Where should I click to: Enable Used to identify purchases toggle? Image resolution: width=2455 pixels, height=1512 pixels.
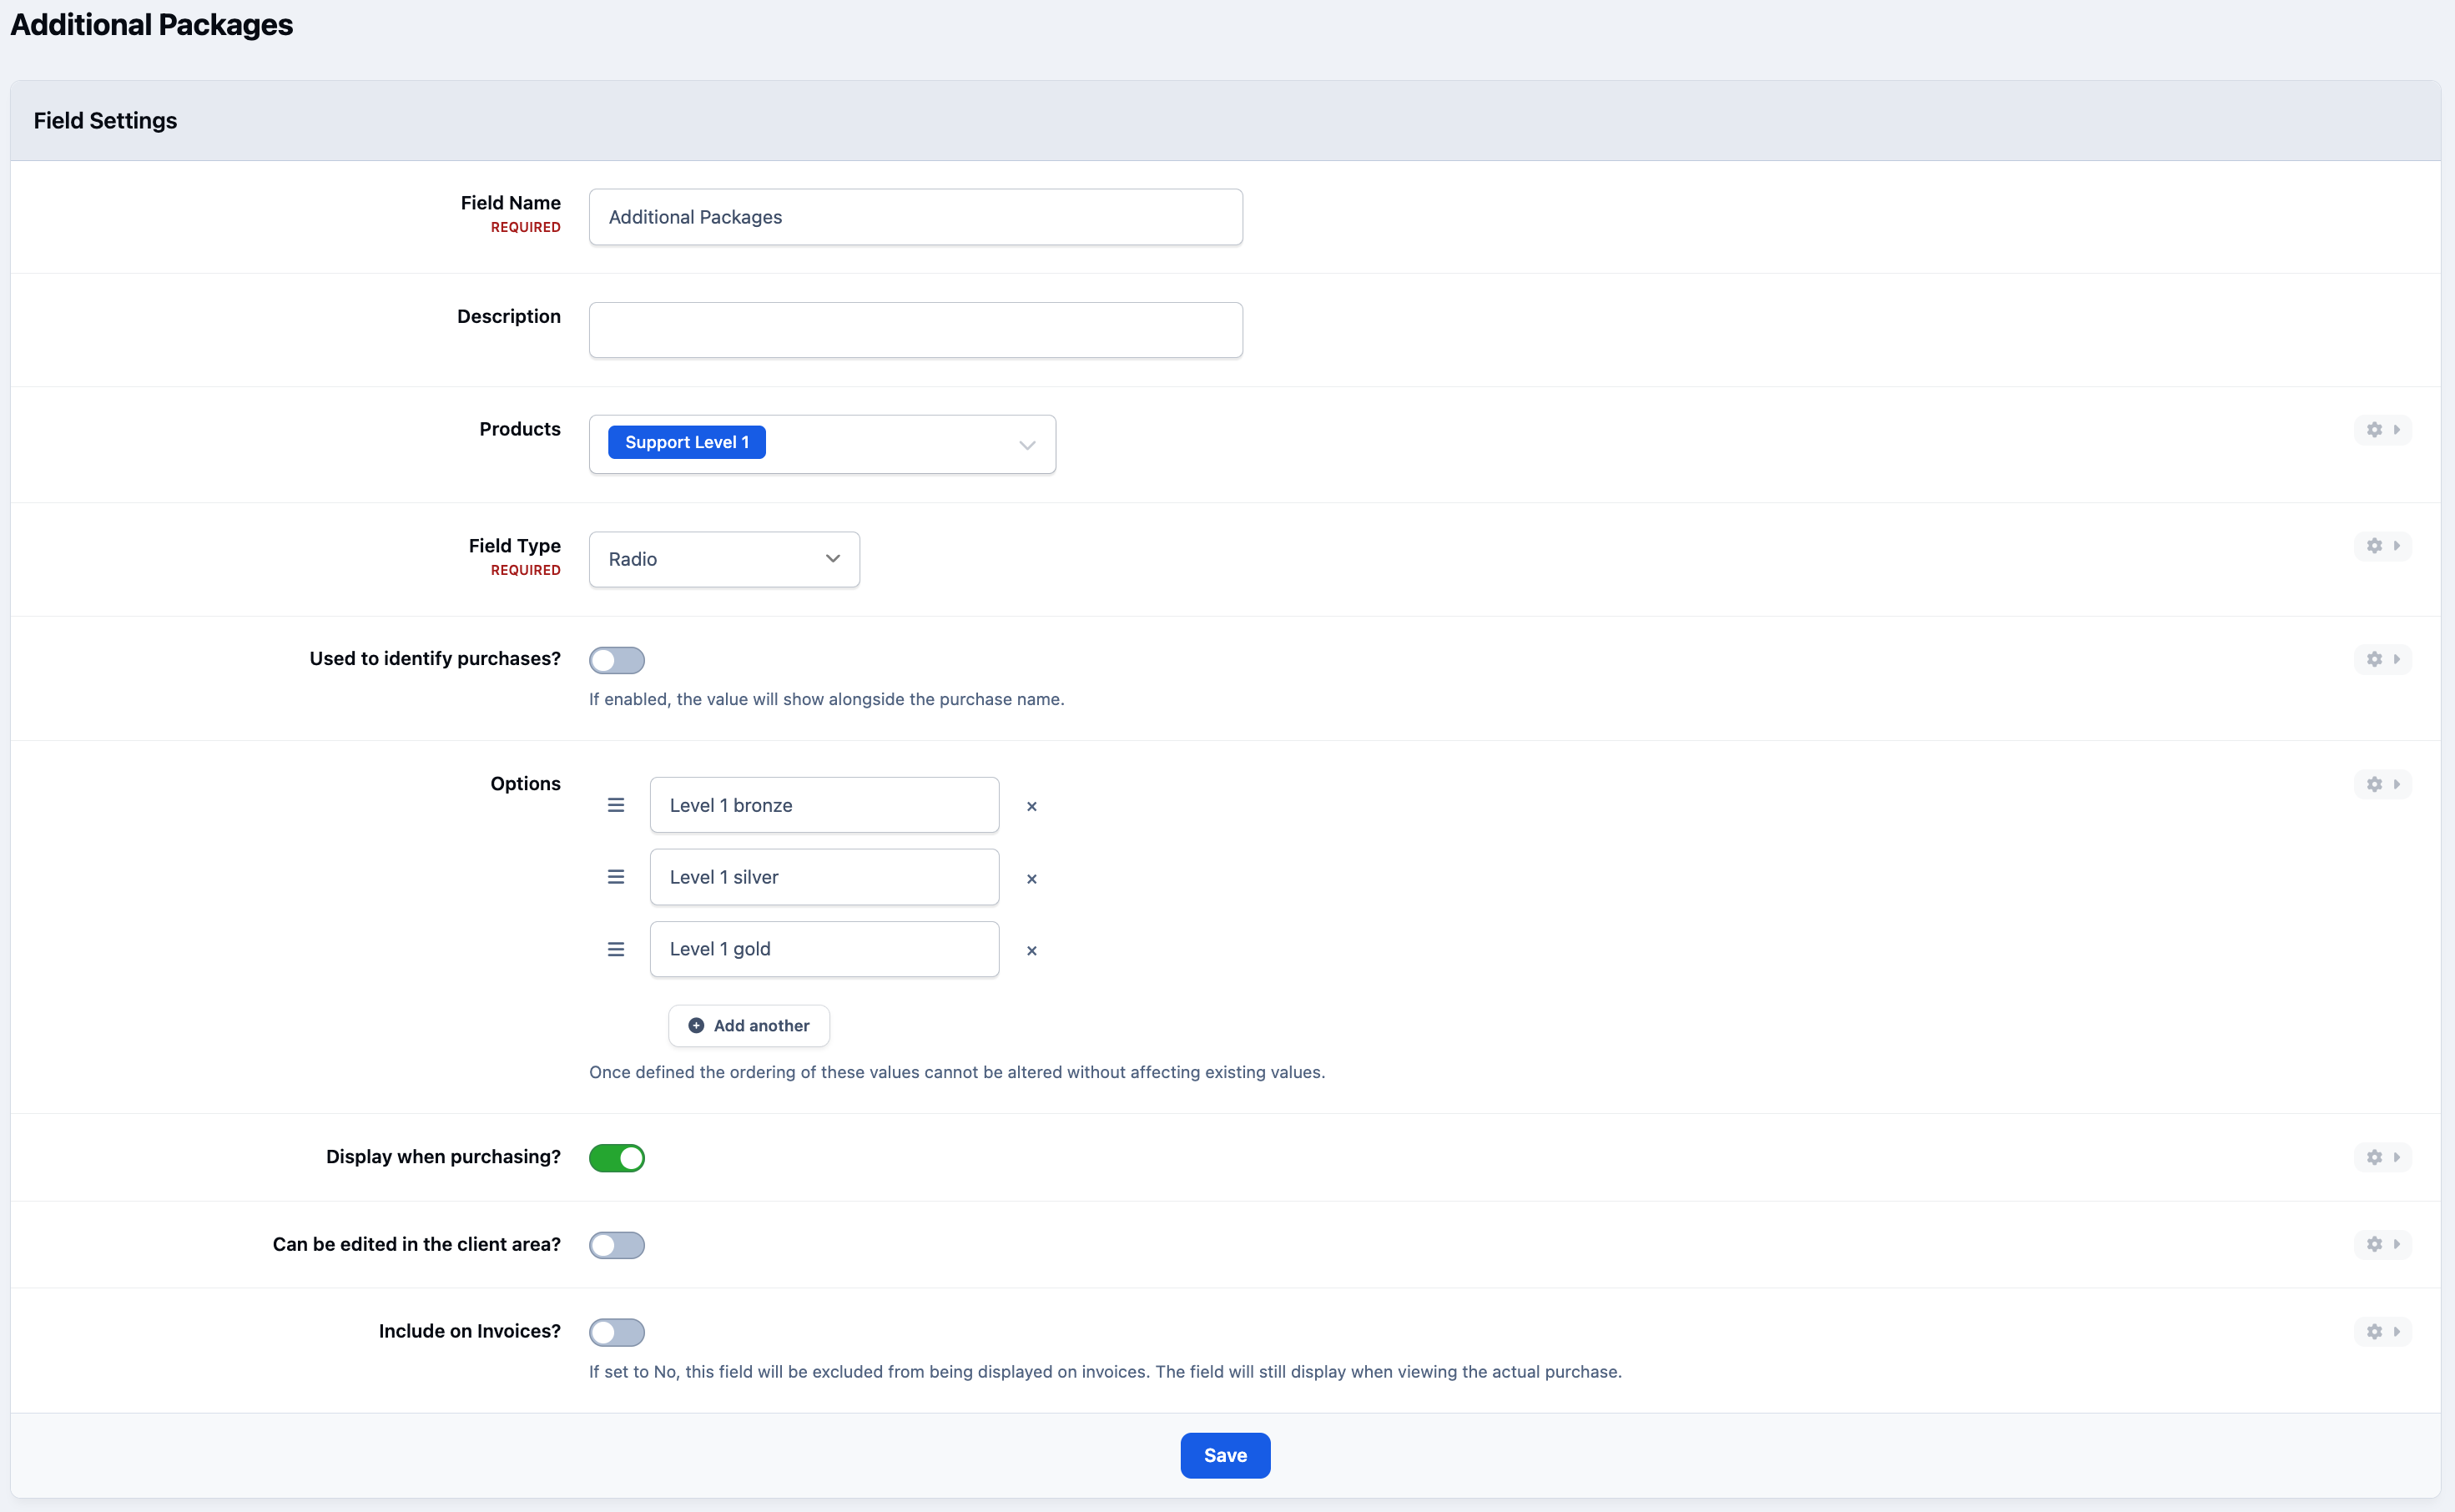[x=617, y=660]
